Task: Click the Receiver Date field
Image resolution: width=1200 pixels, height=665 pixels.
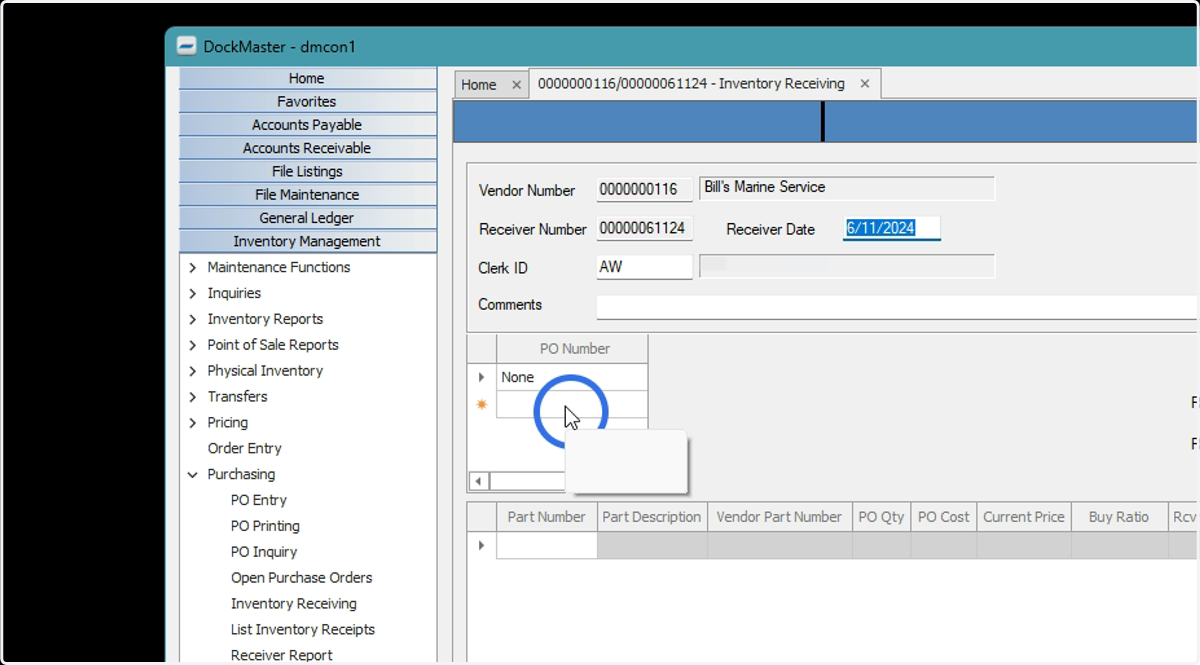Action: [x=892, y=229]
